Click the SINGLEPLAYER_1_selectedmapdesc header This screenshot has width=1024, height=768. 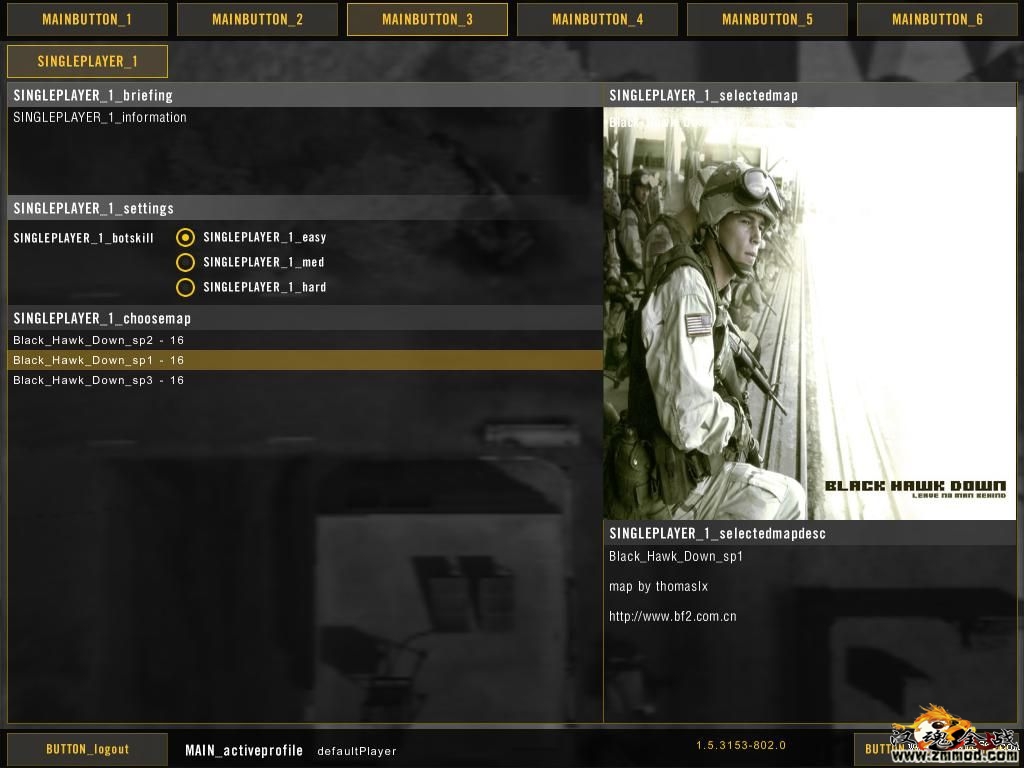pyautogui.click(x=810, y=533)
